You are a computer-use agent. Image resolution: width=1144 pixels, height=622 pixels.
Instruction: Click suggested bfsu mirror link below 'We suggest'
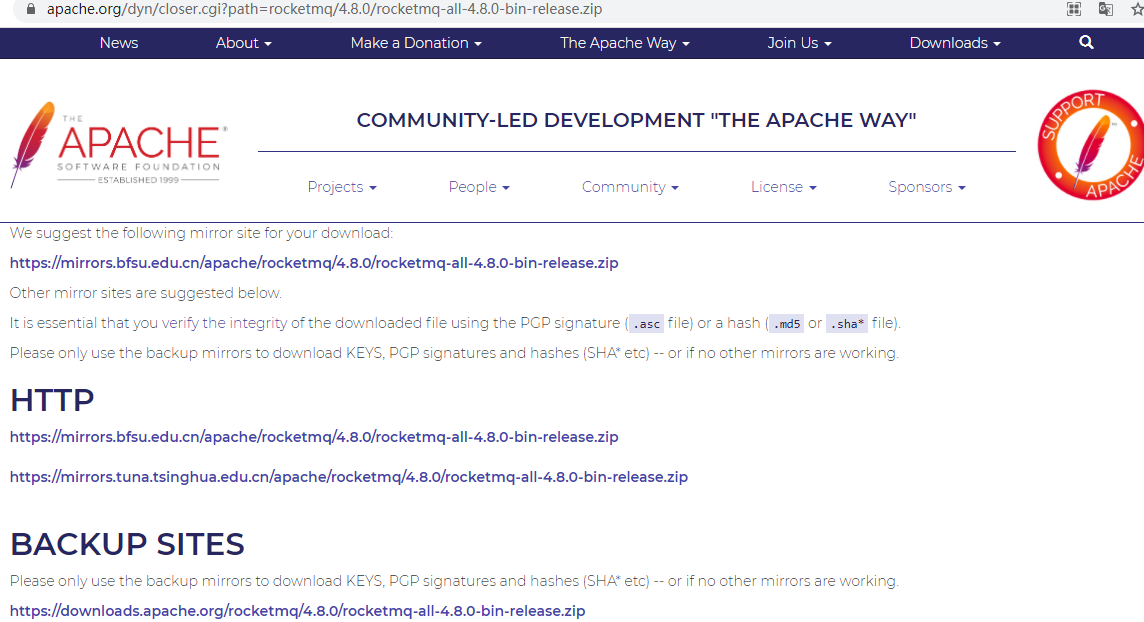[x=314, y=263]
